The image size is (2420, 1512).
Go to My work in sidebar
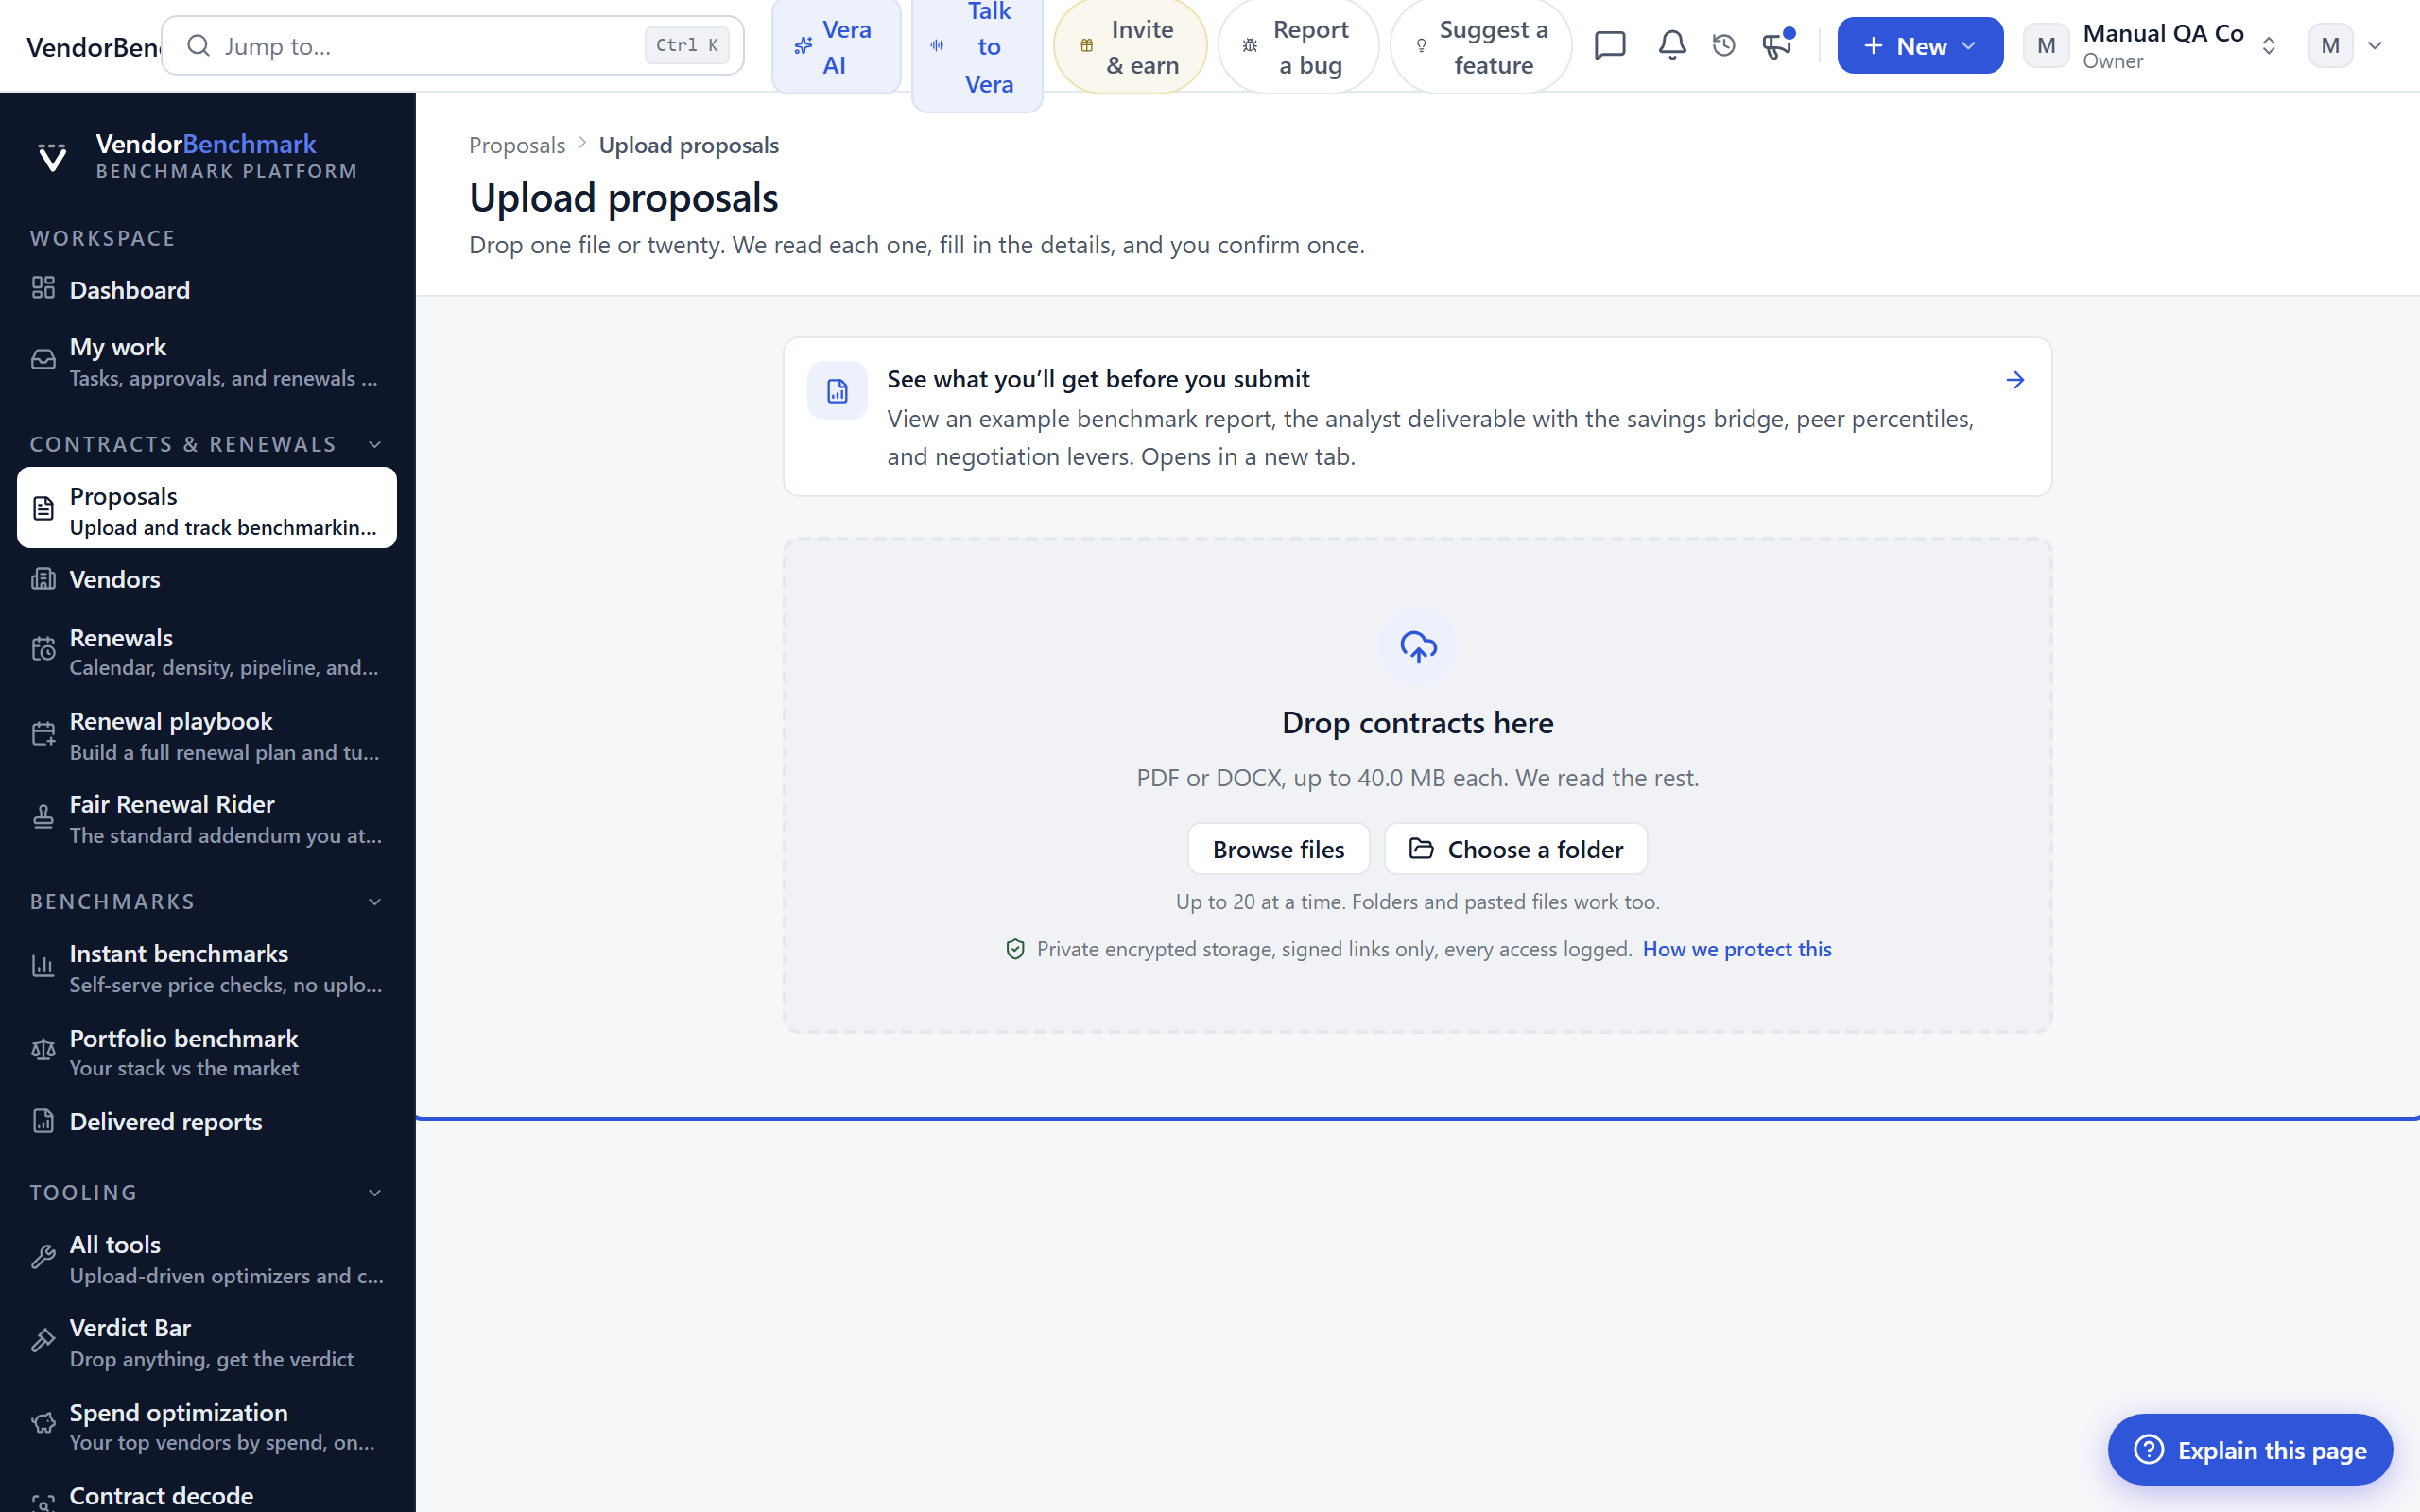pyautogui.click(x=207, y=361)
